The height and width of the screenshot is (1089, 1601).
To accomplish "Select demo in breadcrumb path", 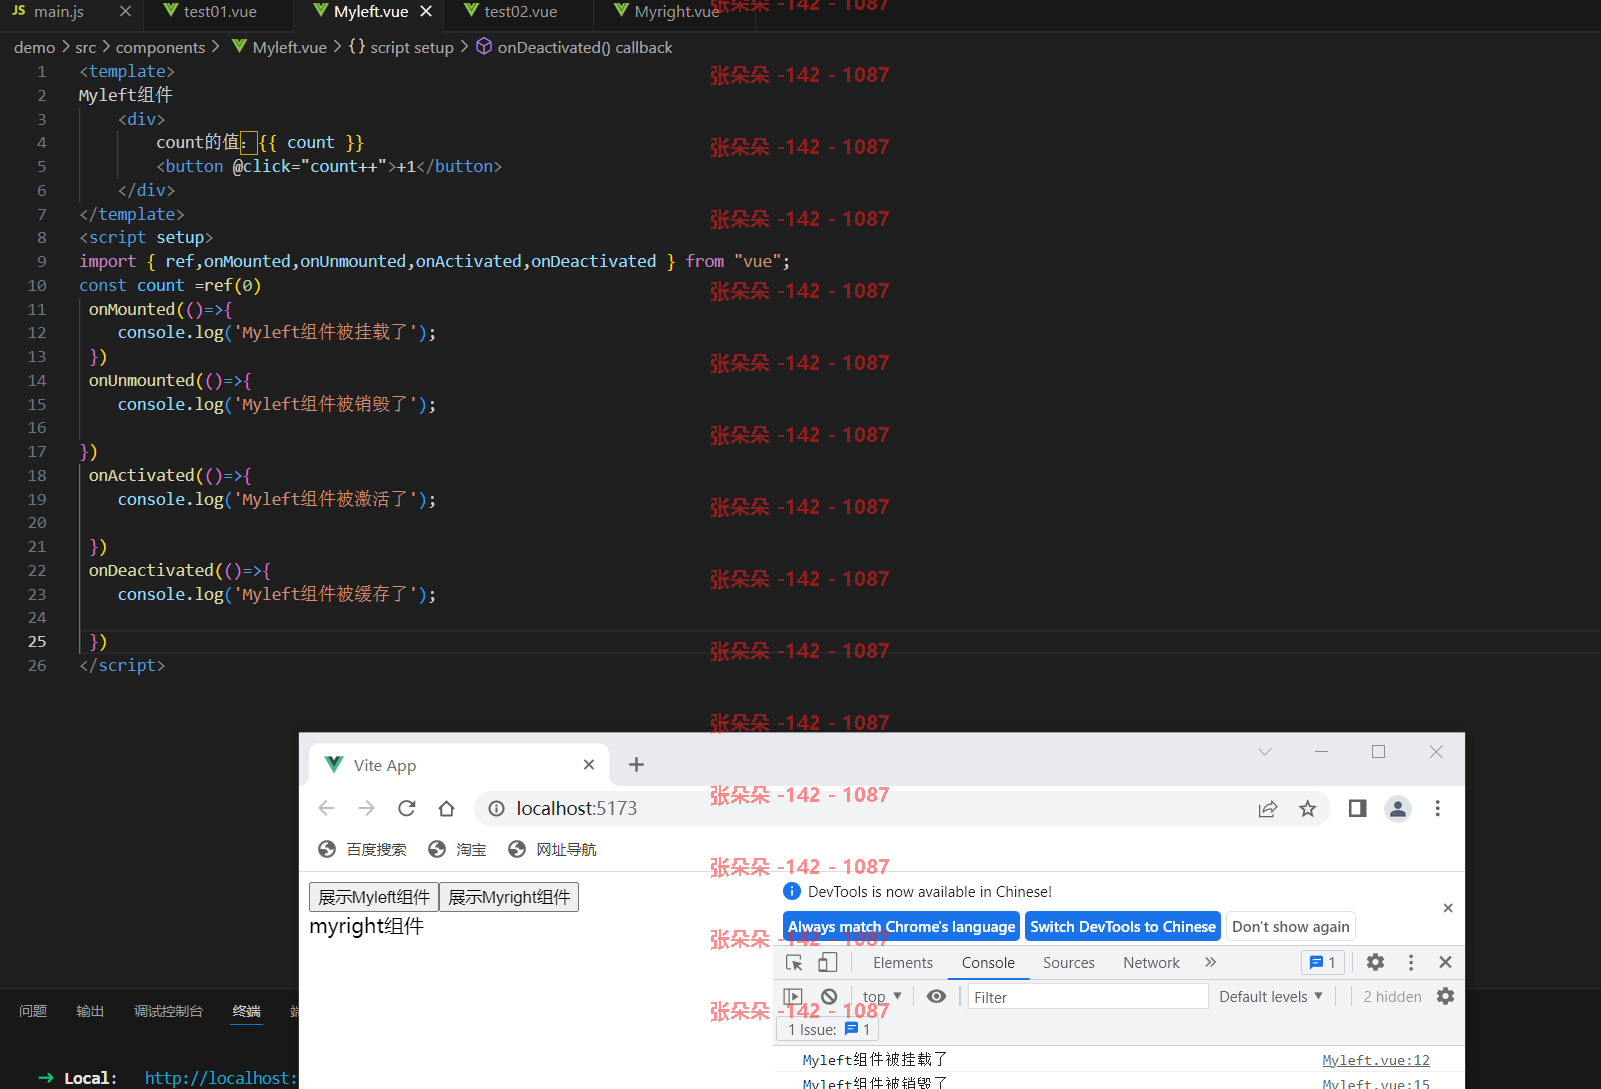I will coord(34,47).
